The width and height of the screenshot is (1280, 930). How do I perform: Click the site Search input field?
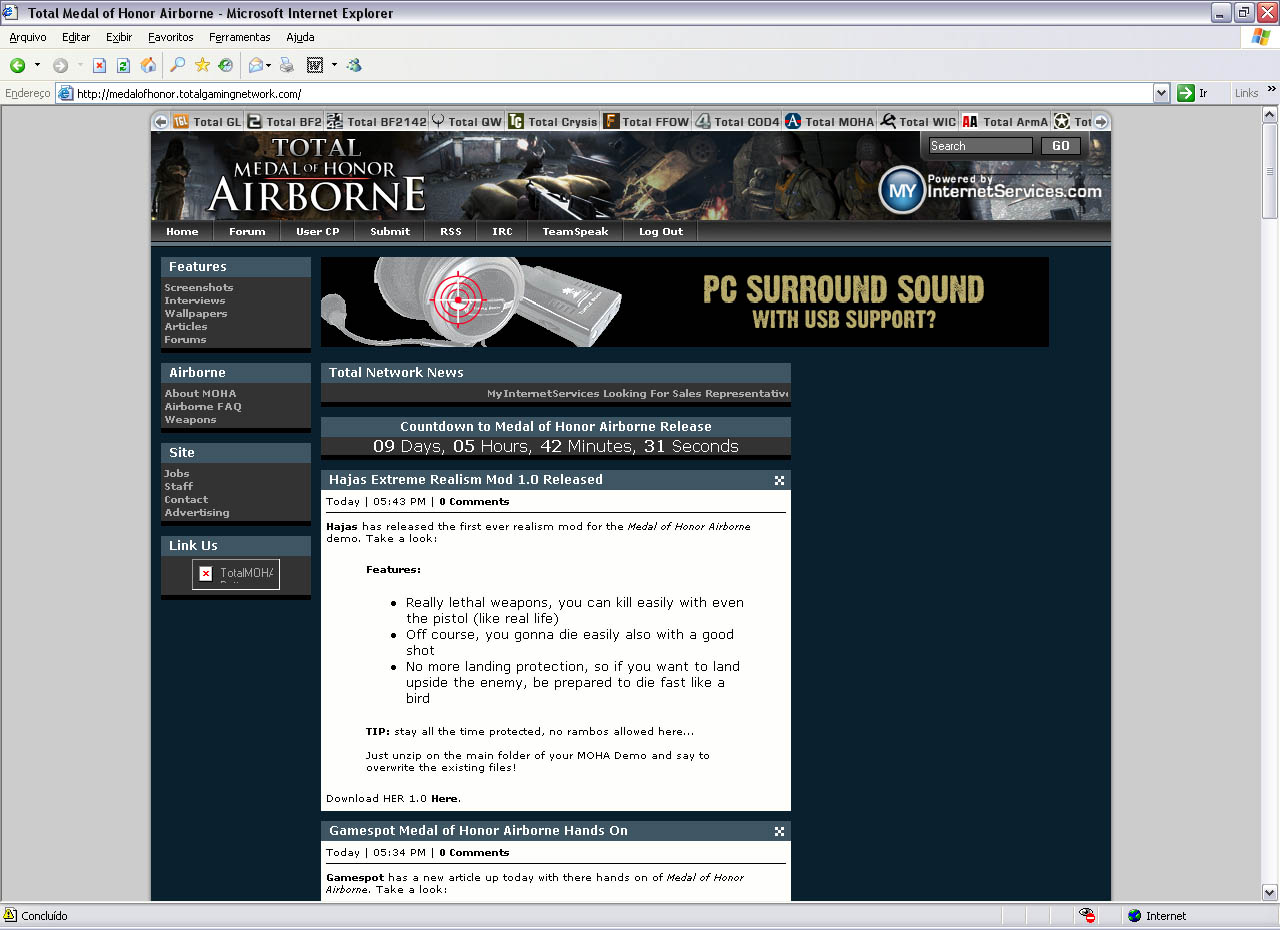click(980, 146)
